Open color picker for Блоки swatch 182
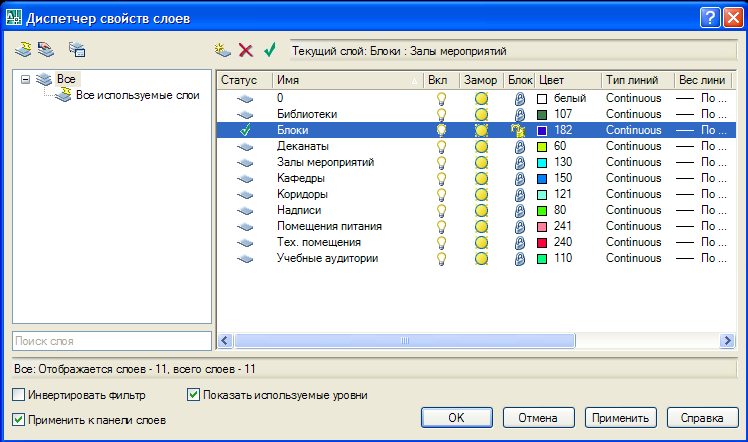Viewport: 748px width, 442px height. point(542,131)
